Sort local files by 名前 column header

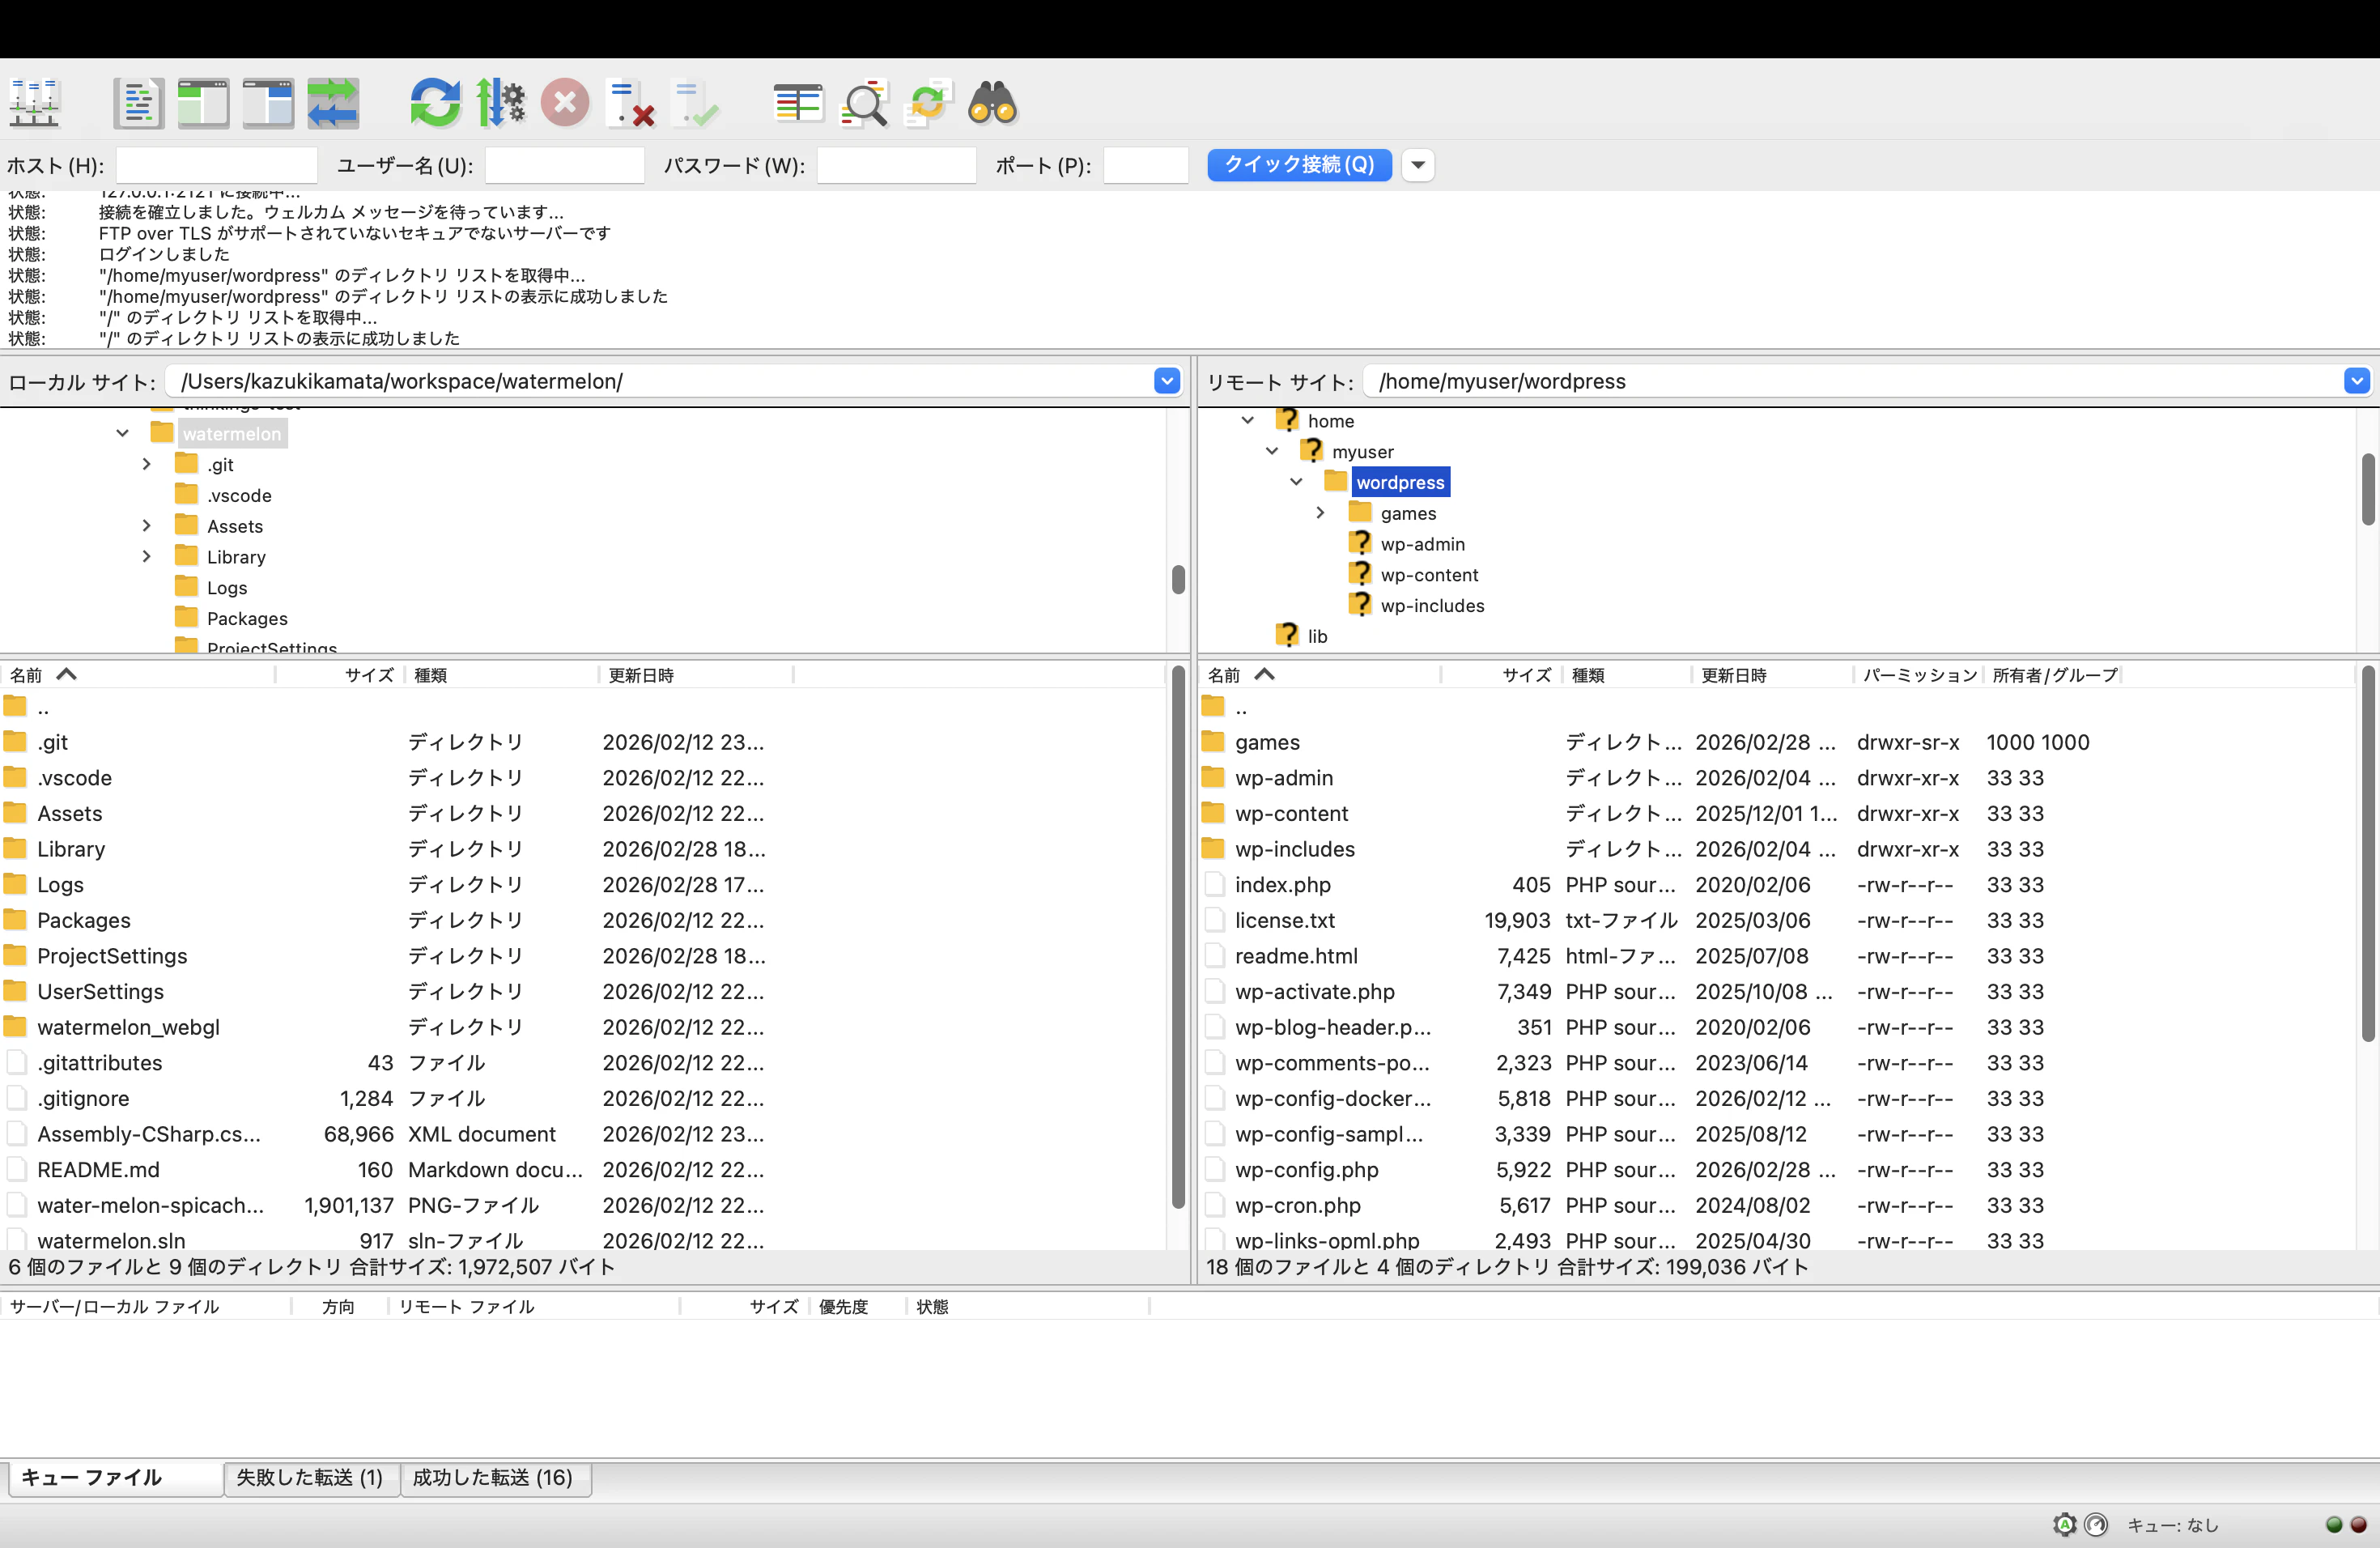(138, 675)
